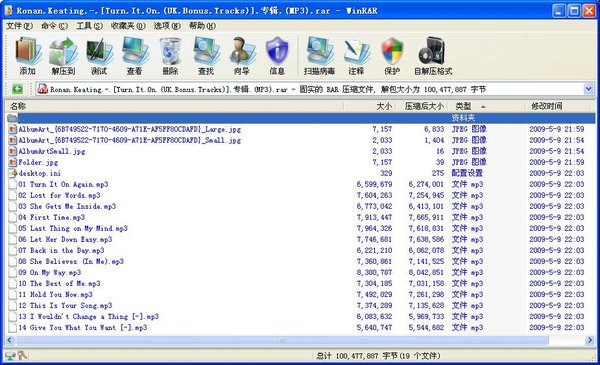This screenshot has width=600, height=365.
Task: Open the 收藏夹 (Favorites) menu
Action: click(x=128, y=26)
